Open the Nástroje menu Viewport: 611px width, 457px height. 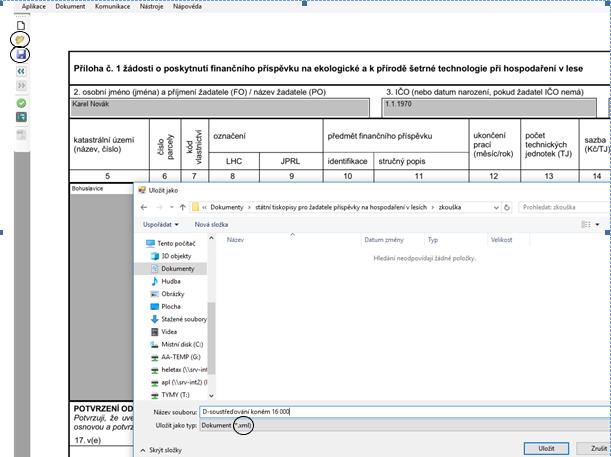tap(152, 7)
